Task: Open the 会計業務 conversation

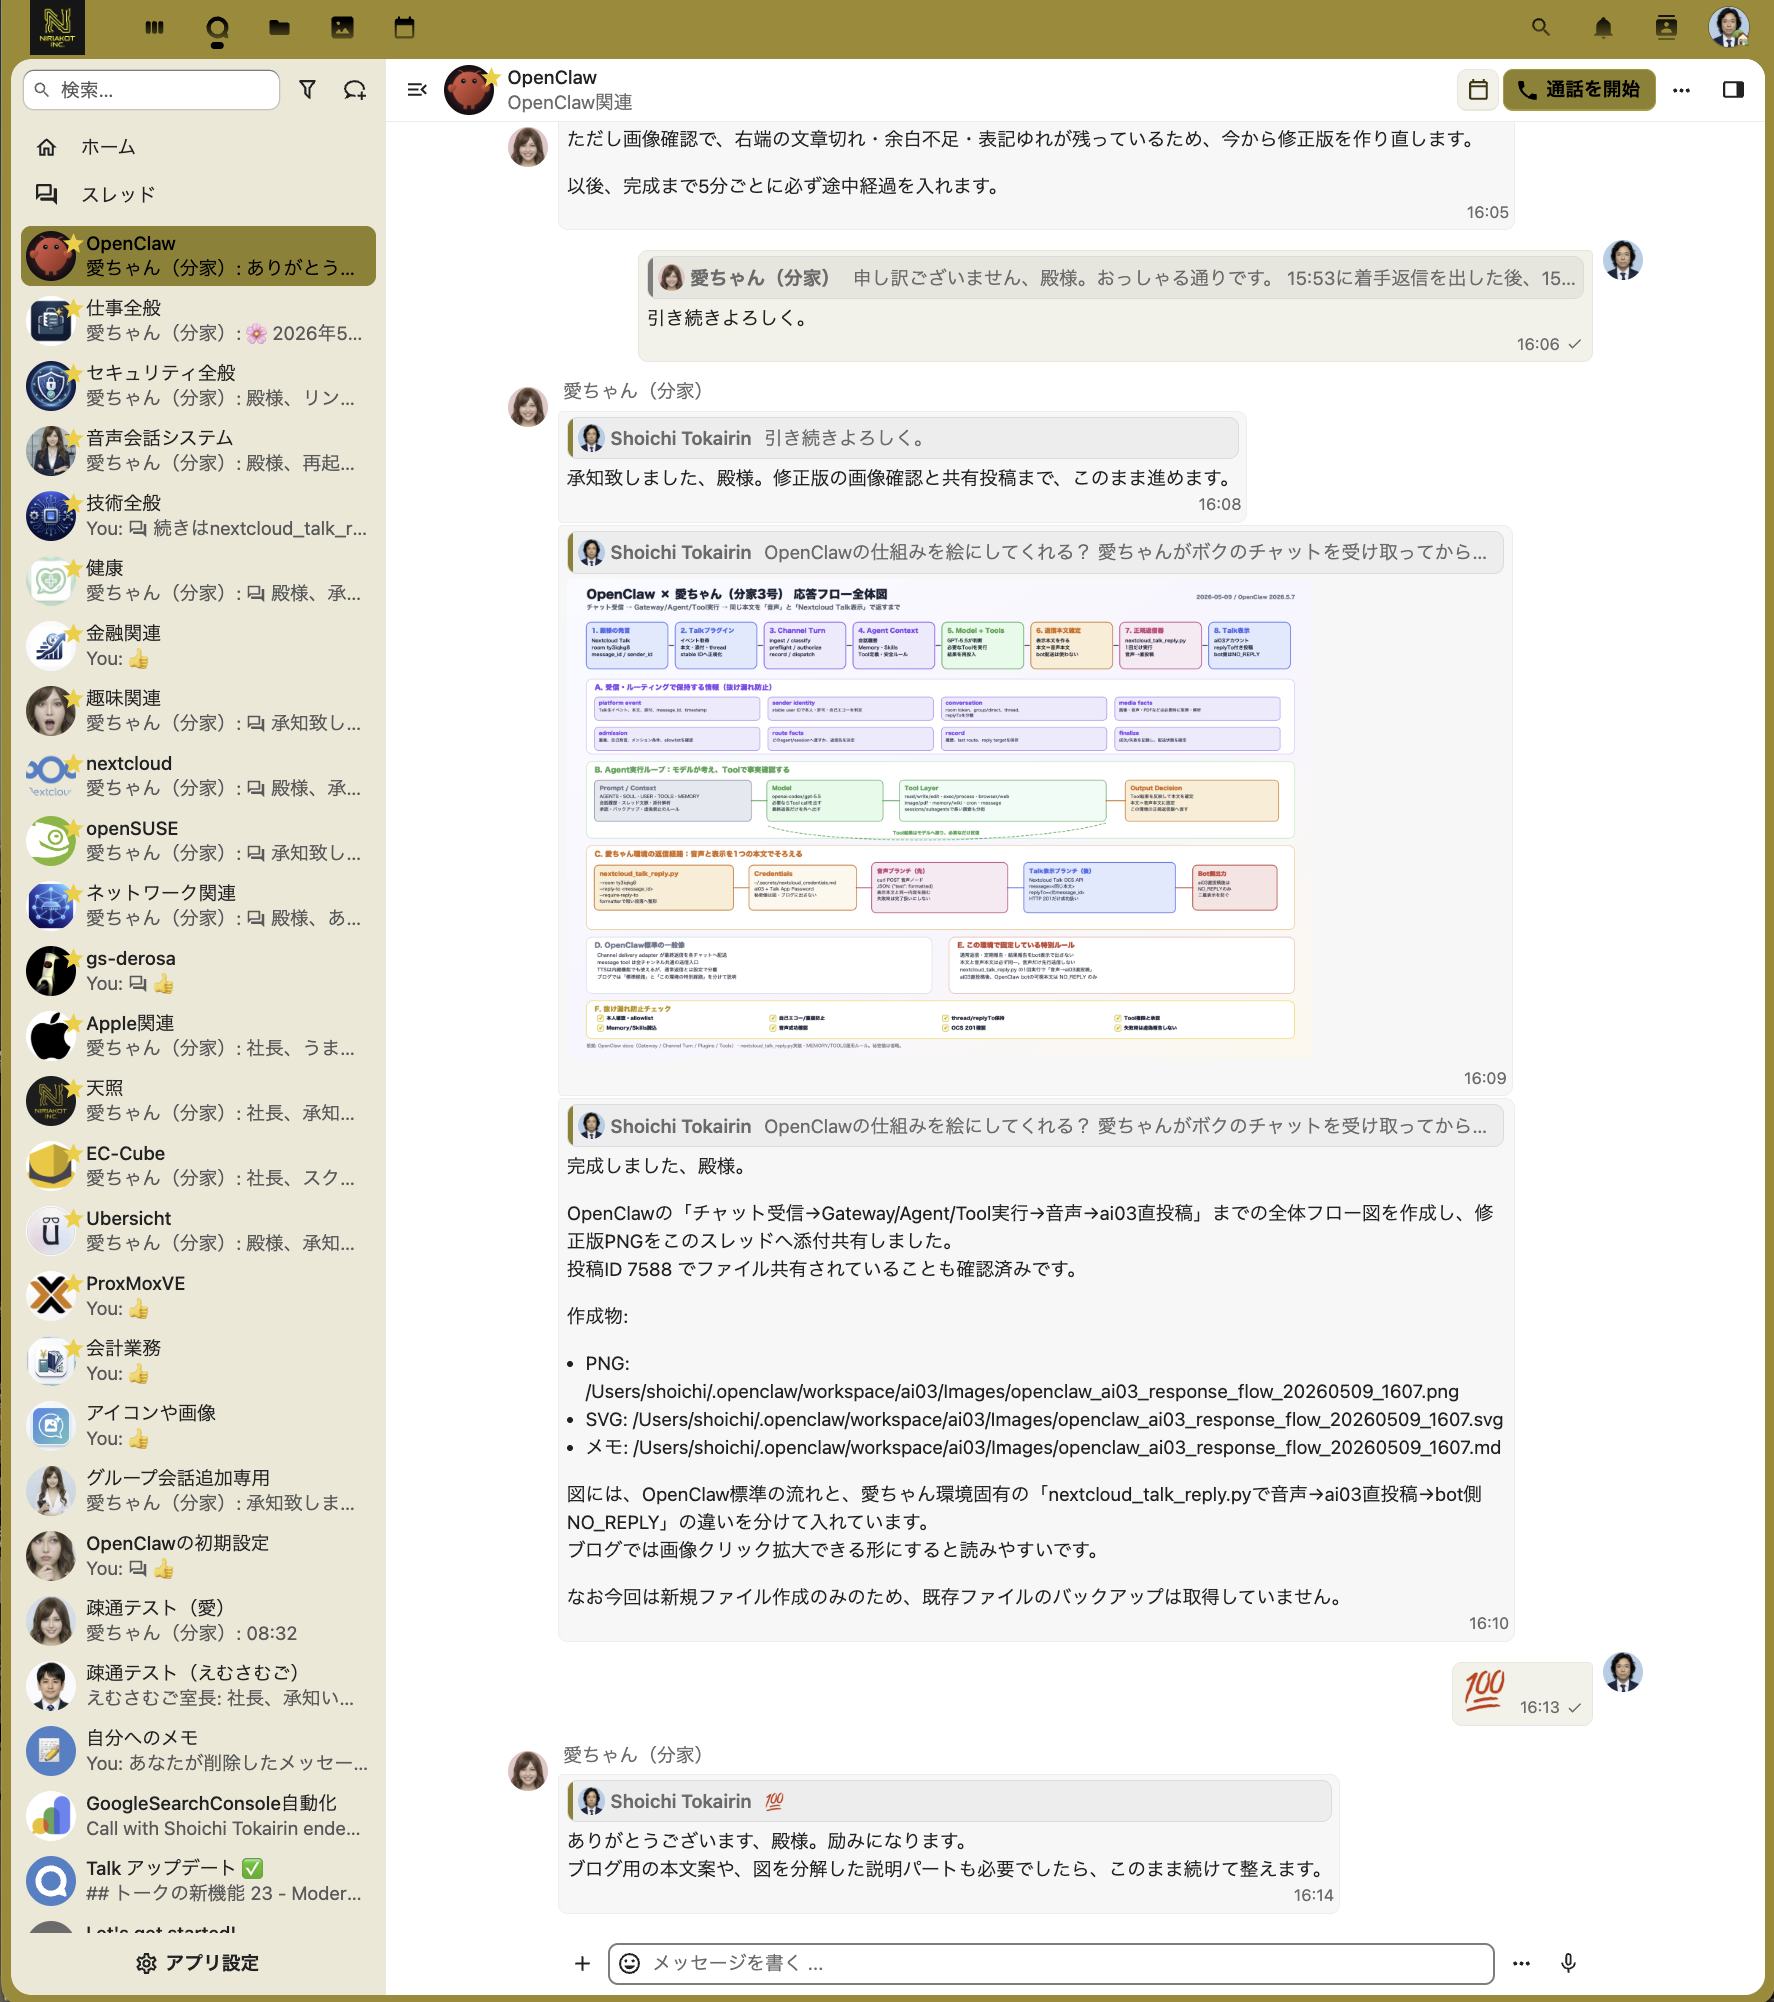Action: pos(199,1361)
